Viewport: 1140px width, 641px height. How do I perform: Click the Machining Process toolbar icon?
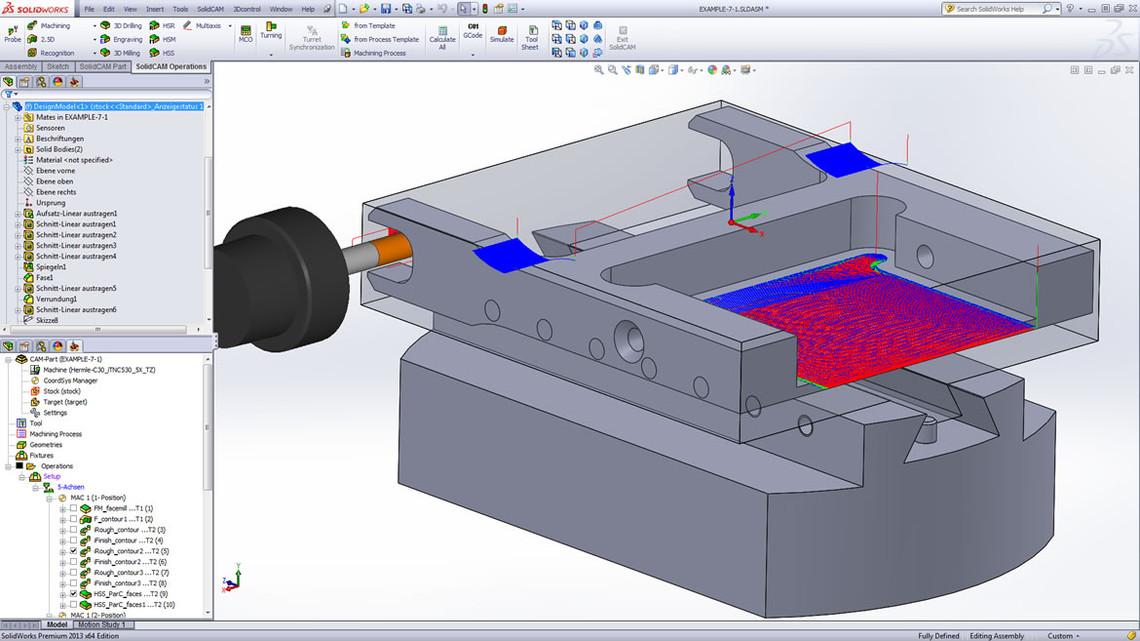click(346, 53)
